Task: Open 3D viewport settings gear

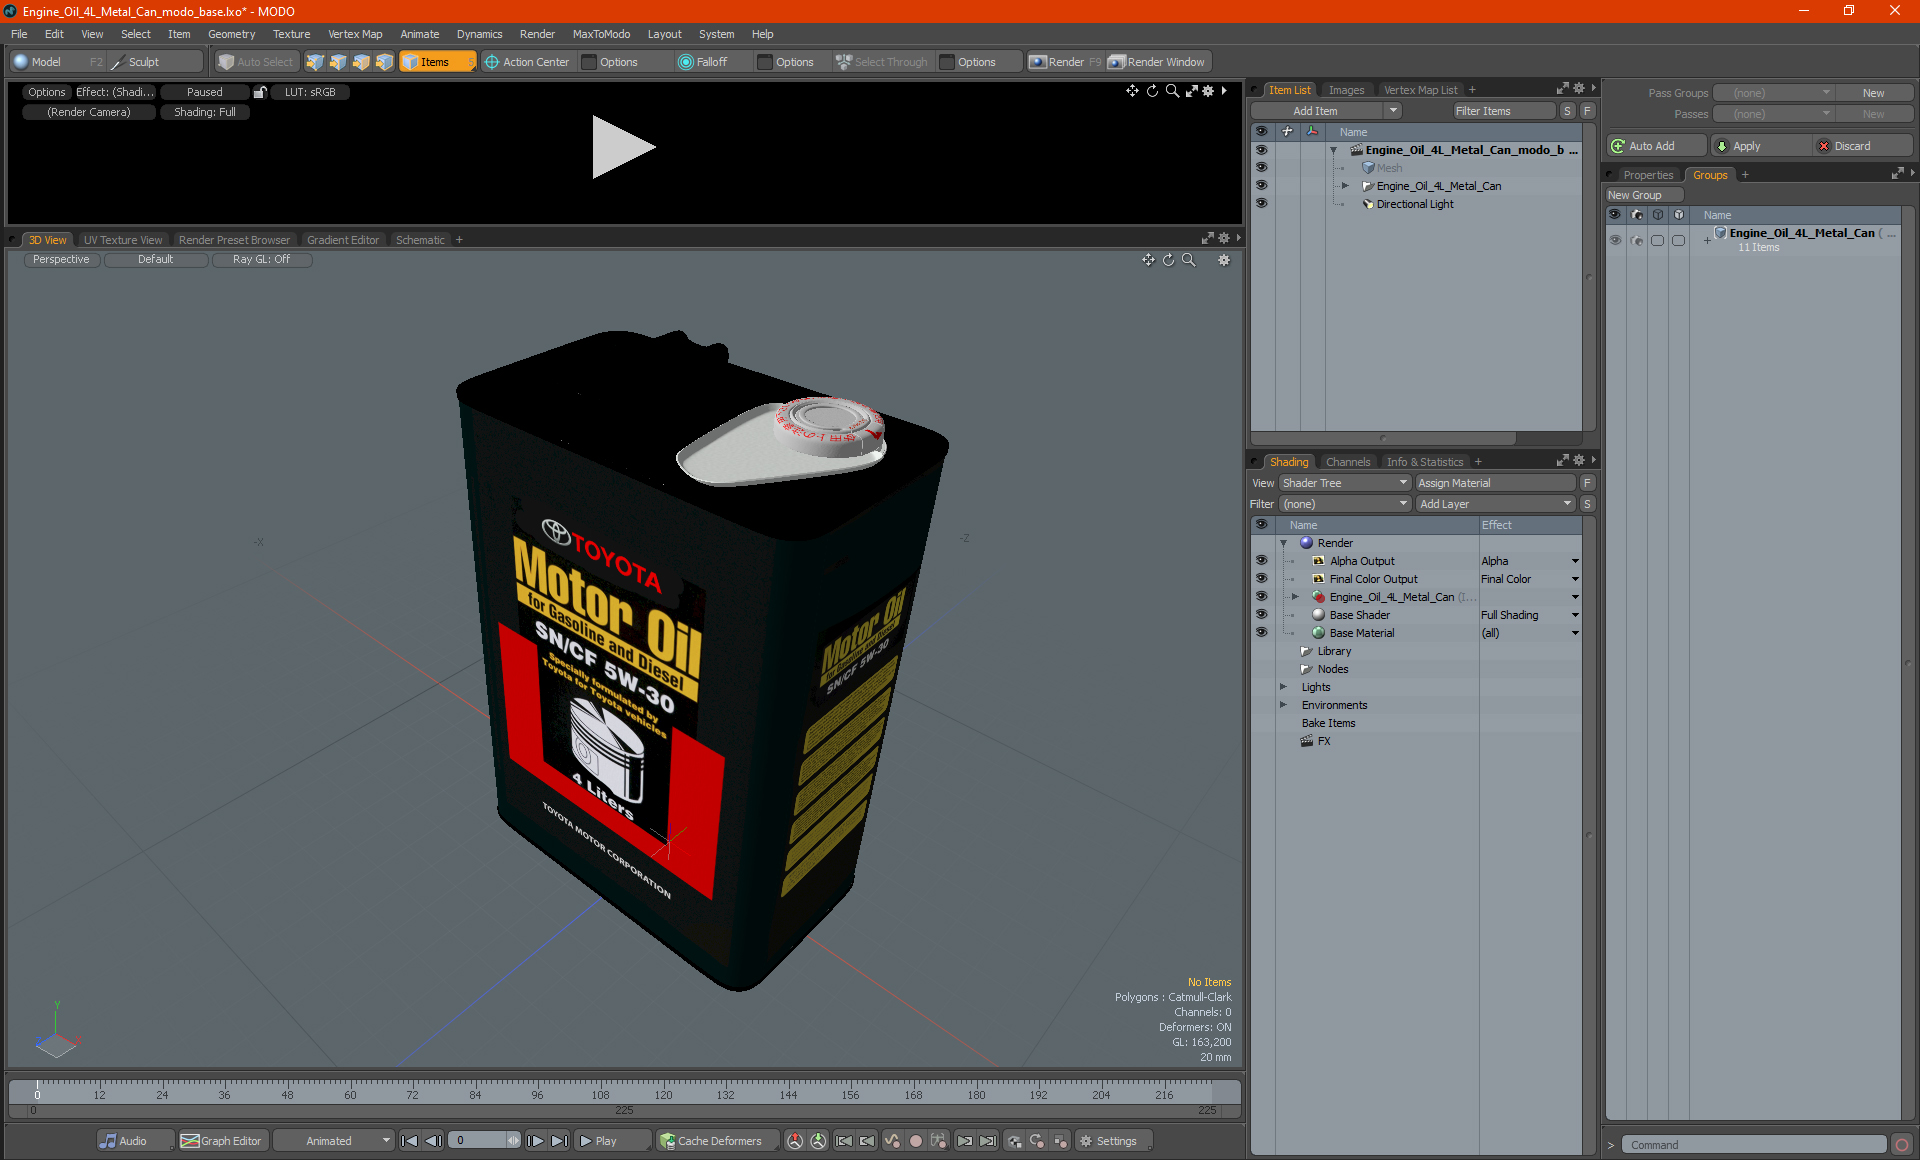Action: point(1223,260)
